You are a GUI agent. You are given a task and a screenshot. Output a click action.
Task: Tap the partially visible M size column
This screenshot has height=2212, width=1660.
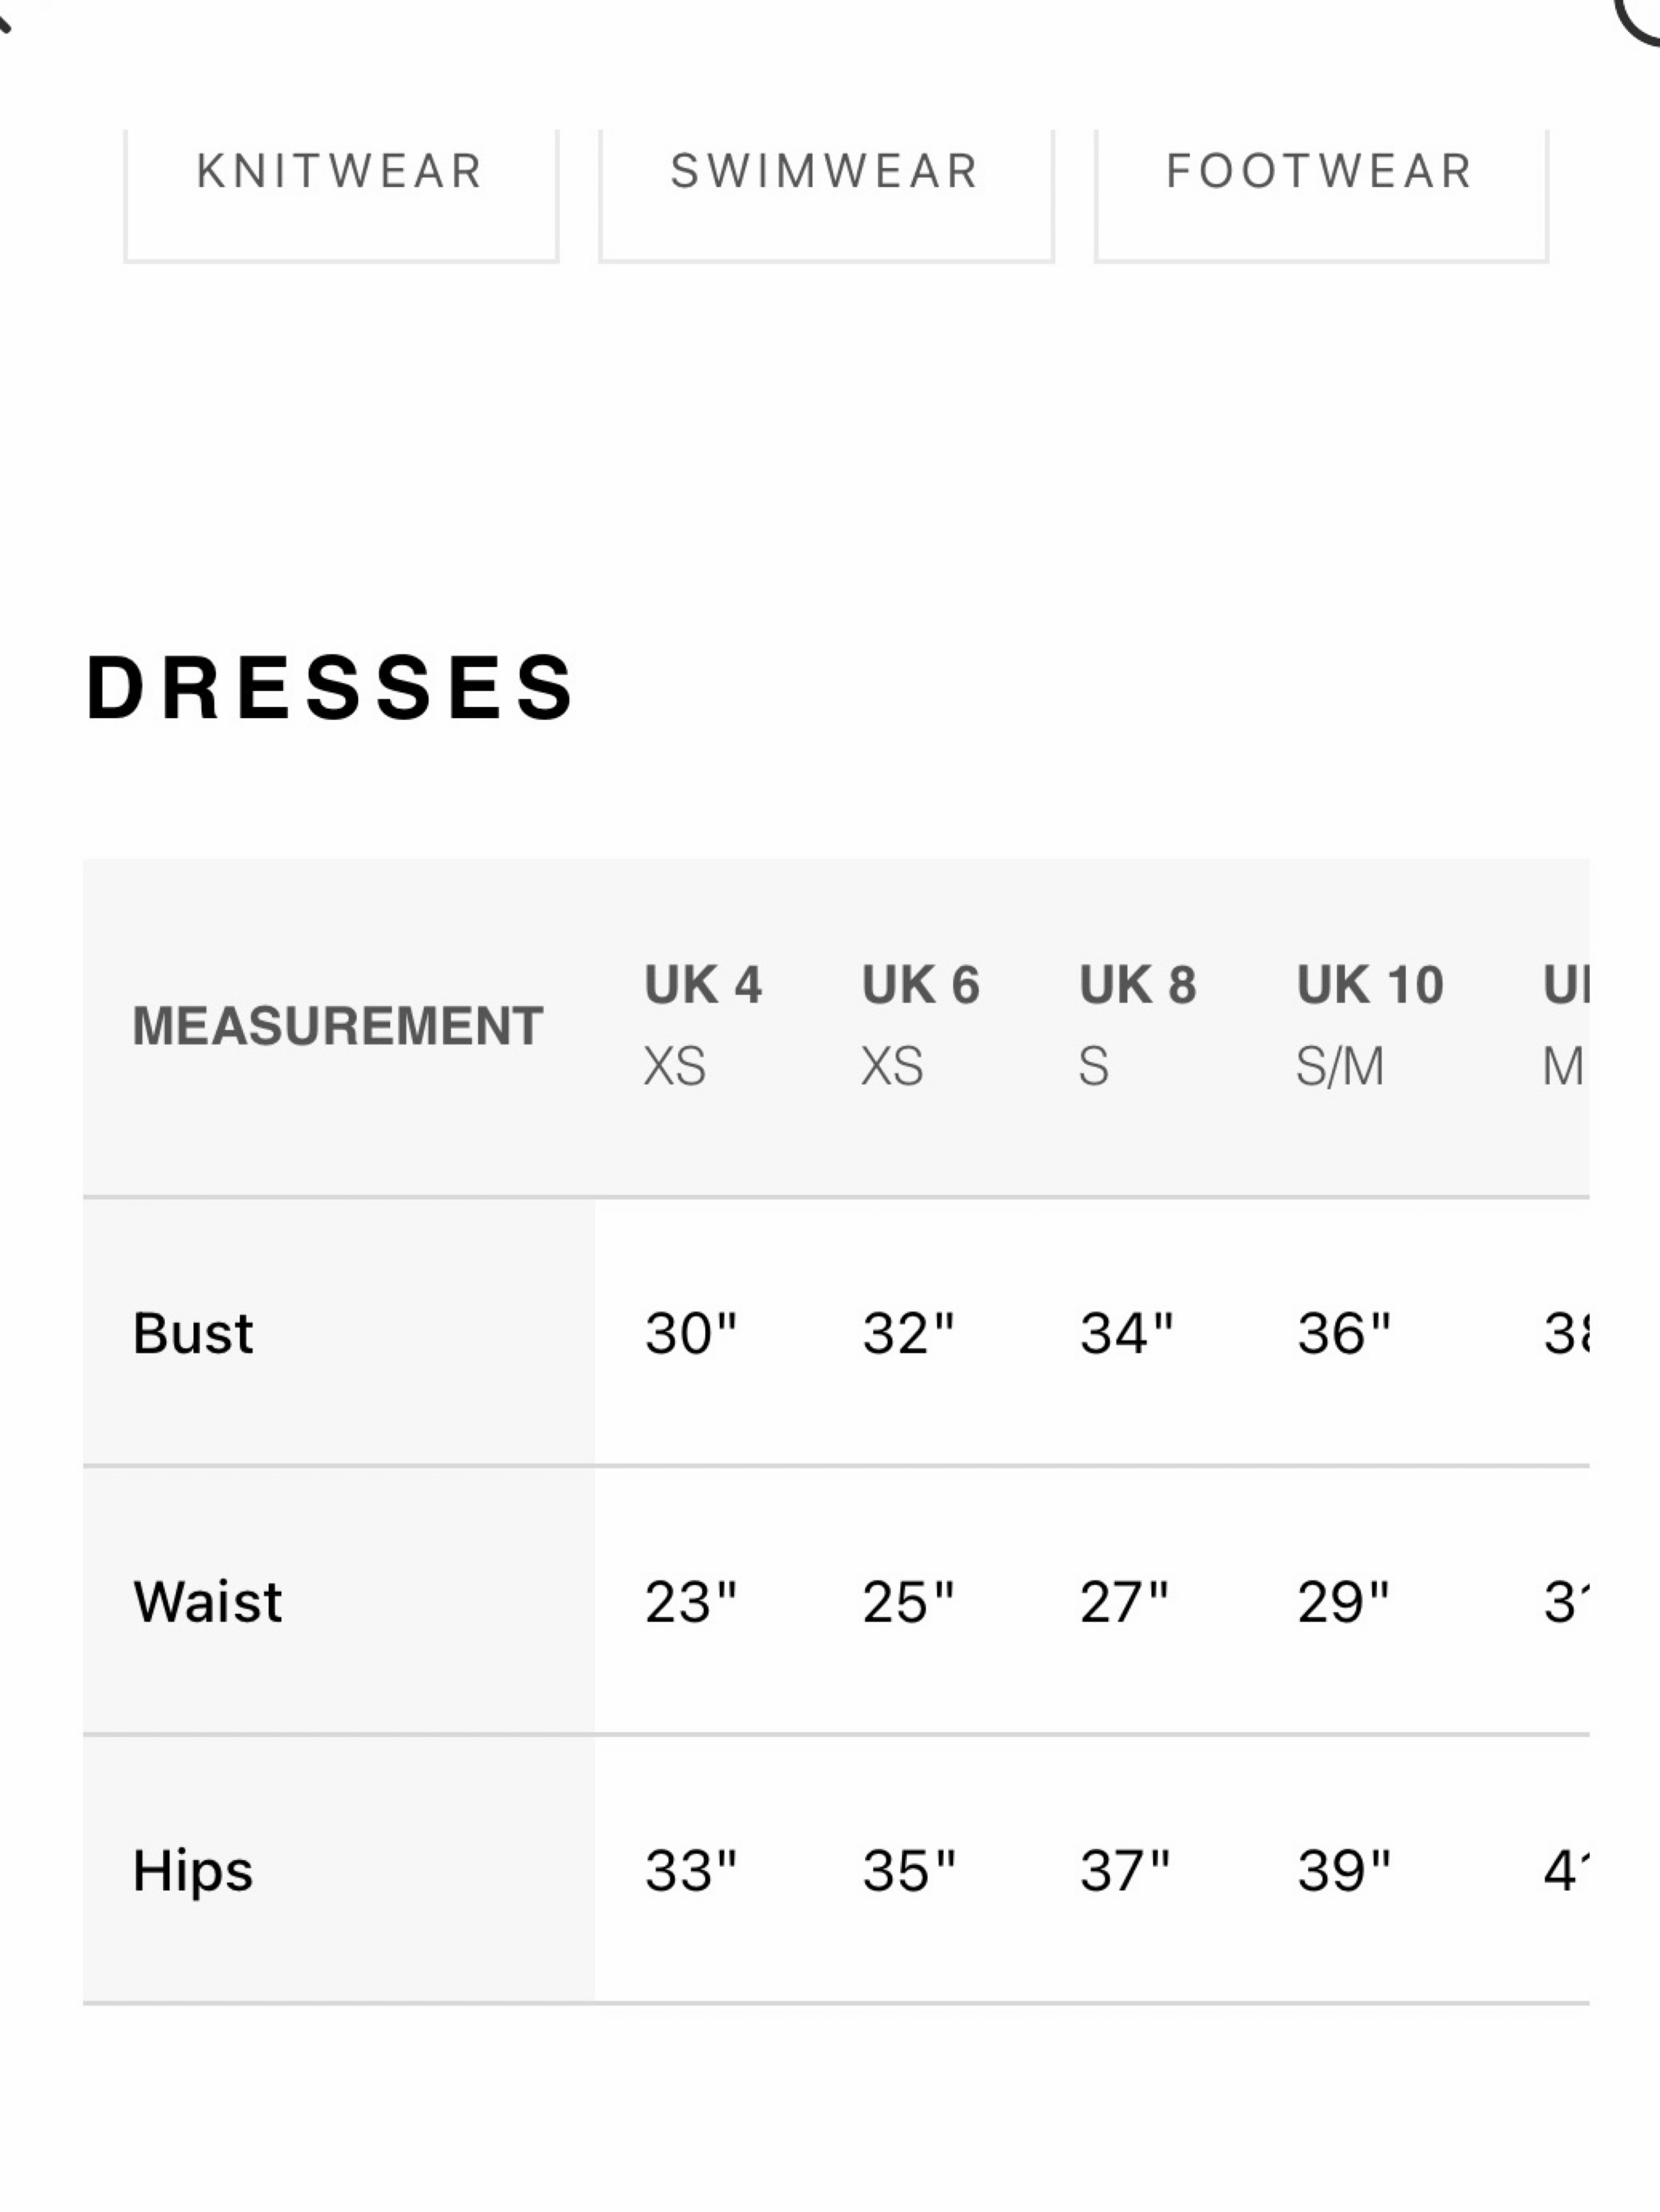1564,1025
